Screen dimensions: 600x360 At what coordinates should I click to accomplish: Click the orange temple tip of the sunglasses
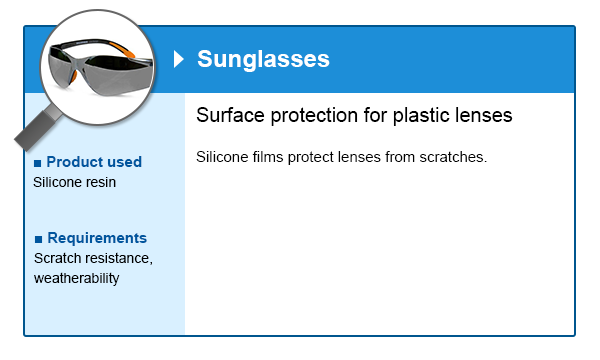pos(124,50)
